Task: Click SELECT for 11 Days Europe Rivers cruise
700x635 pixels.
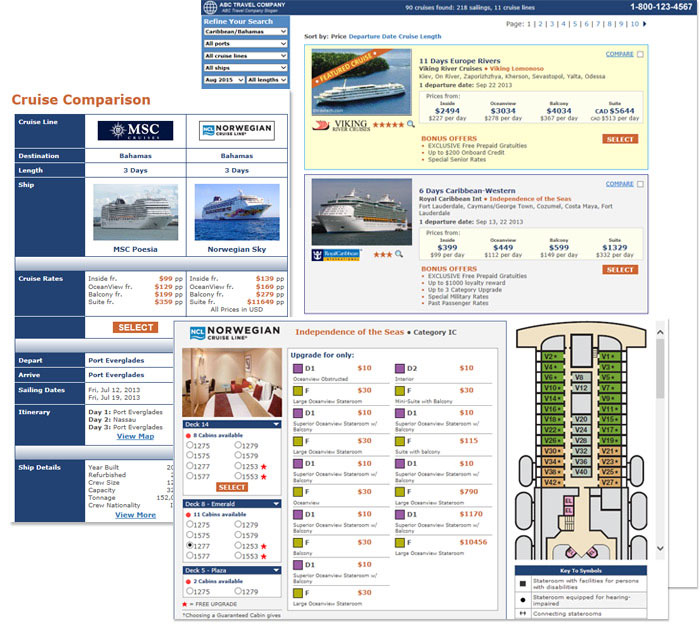Action: click(620, 139)
